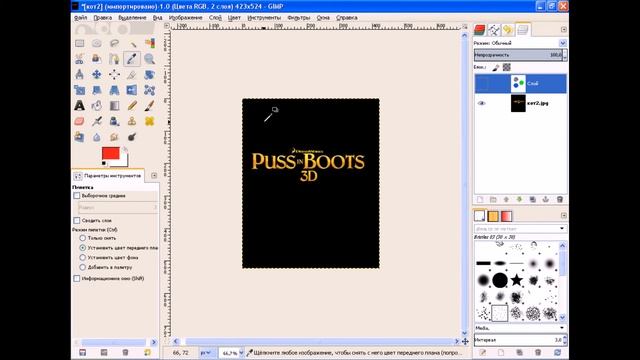This screenshot has height=360, width=640.
Task: Refresh the brushes list
Action: [558, 352]
